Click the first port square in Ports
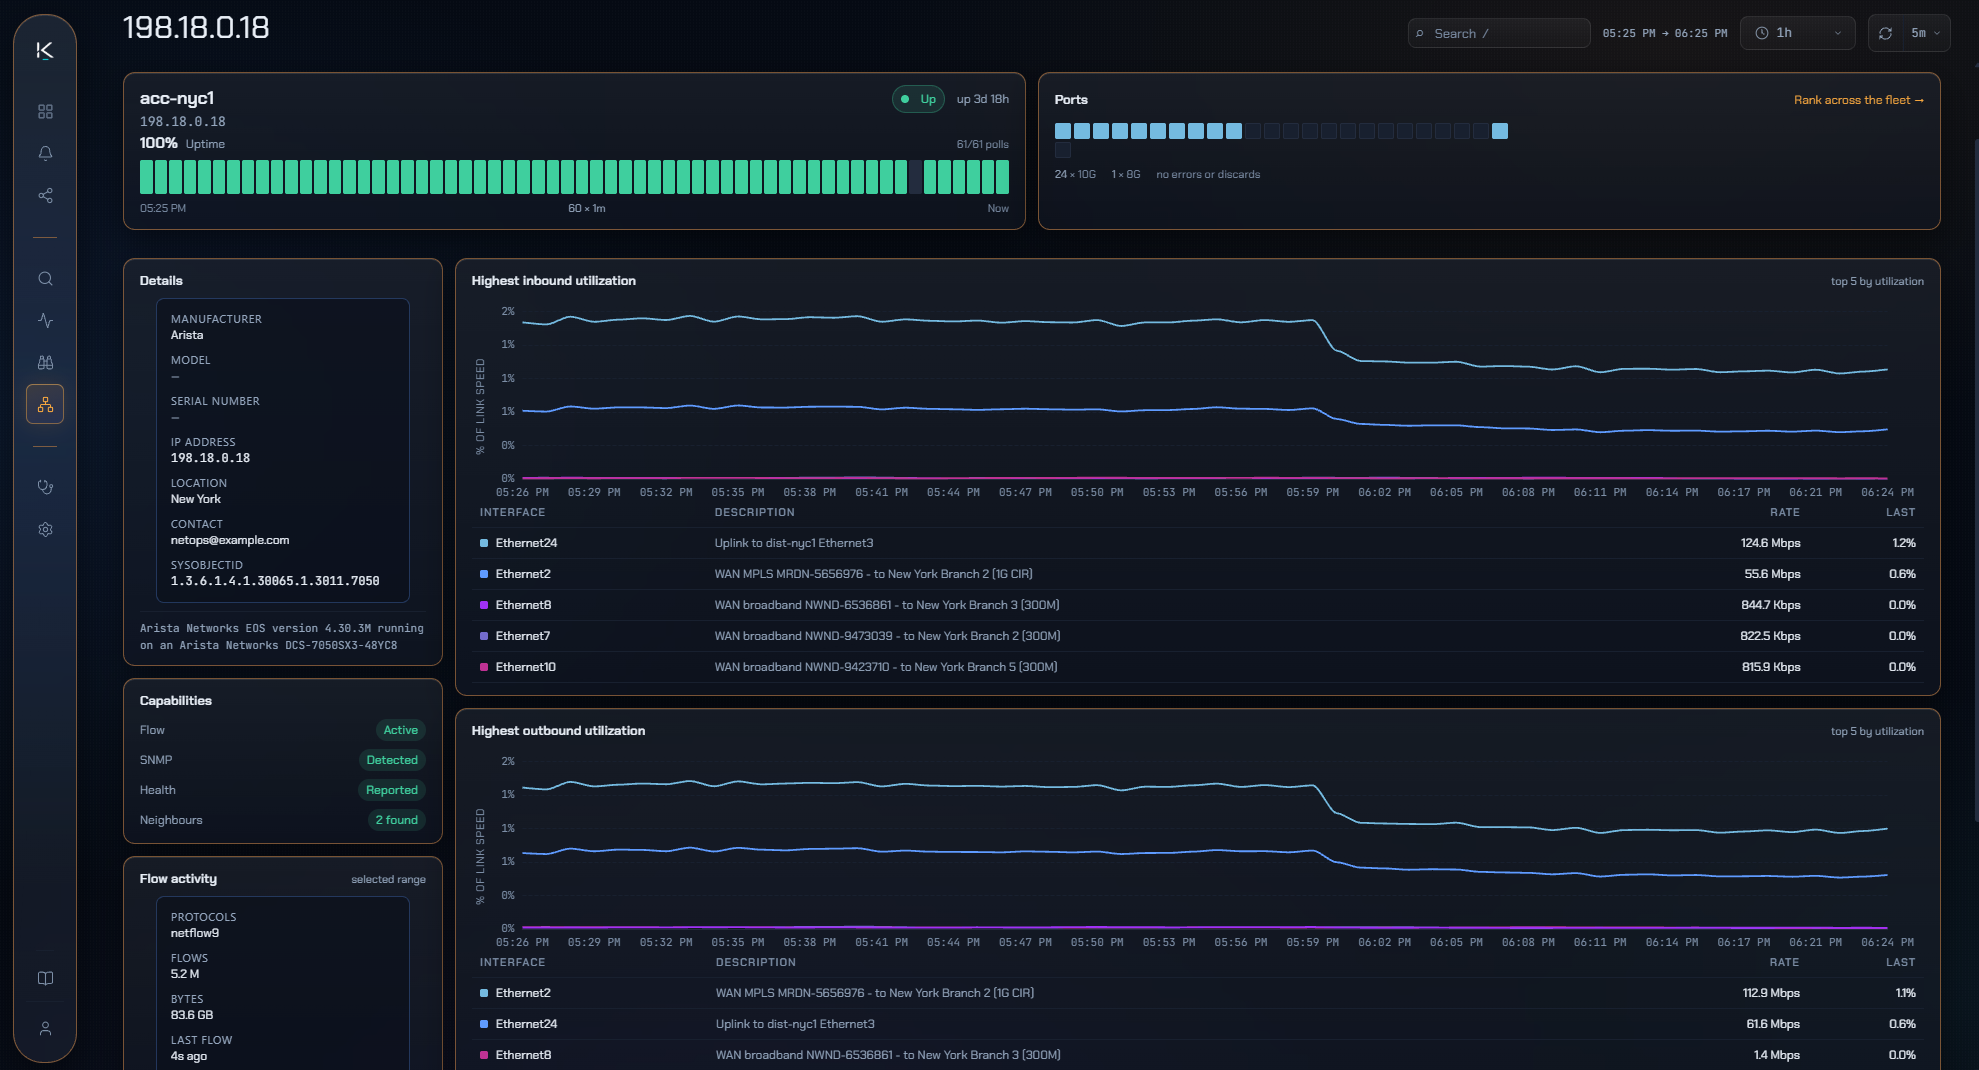 [x=1063, y=131]
